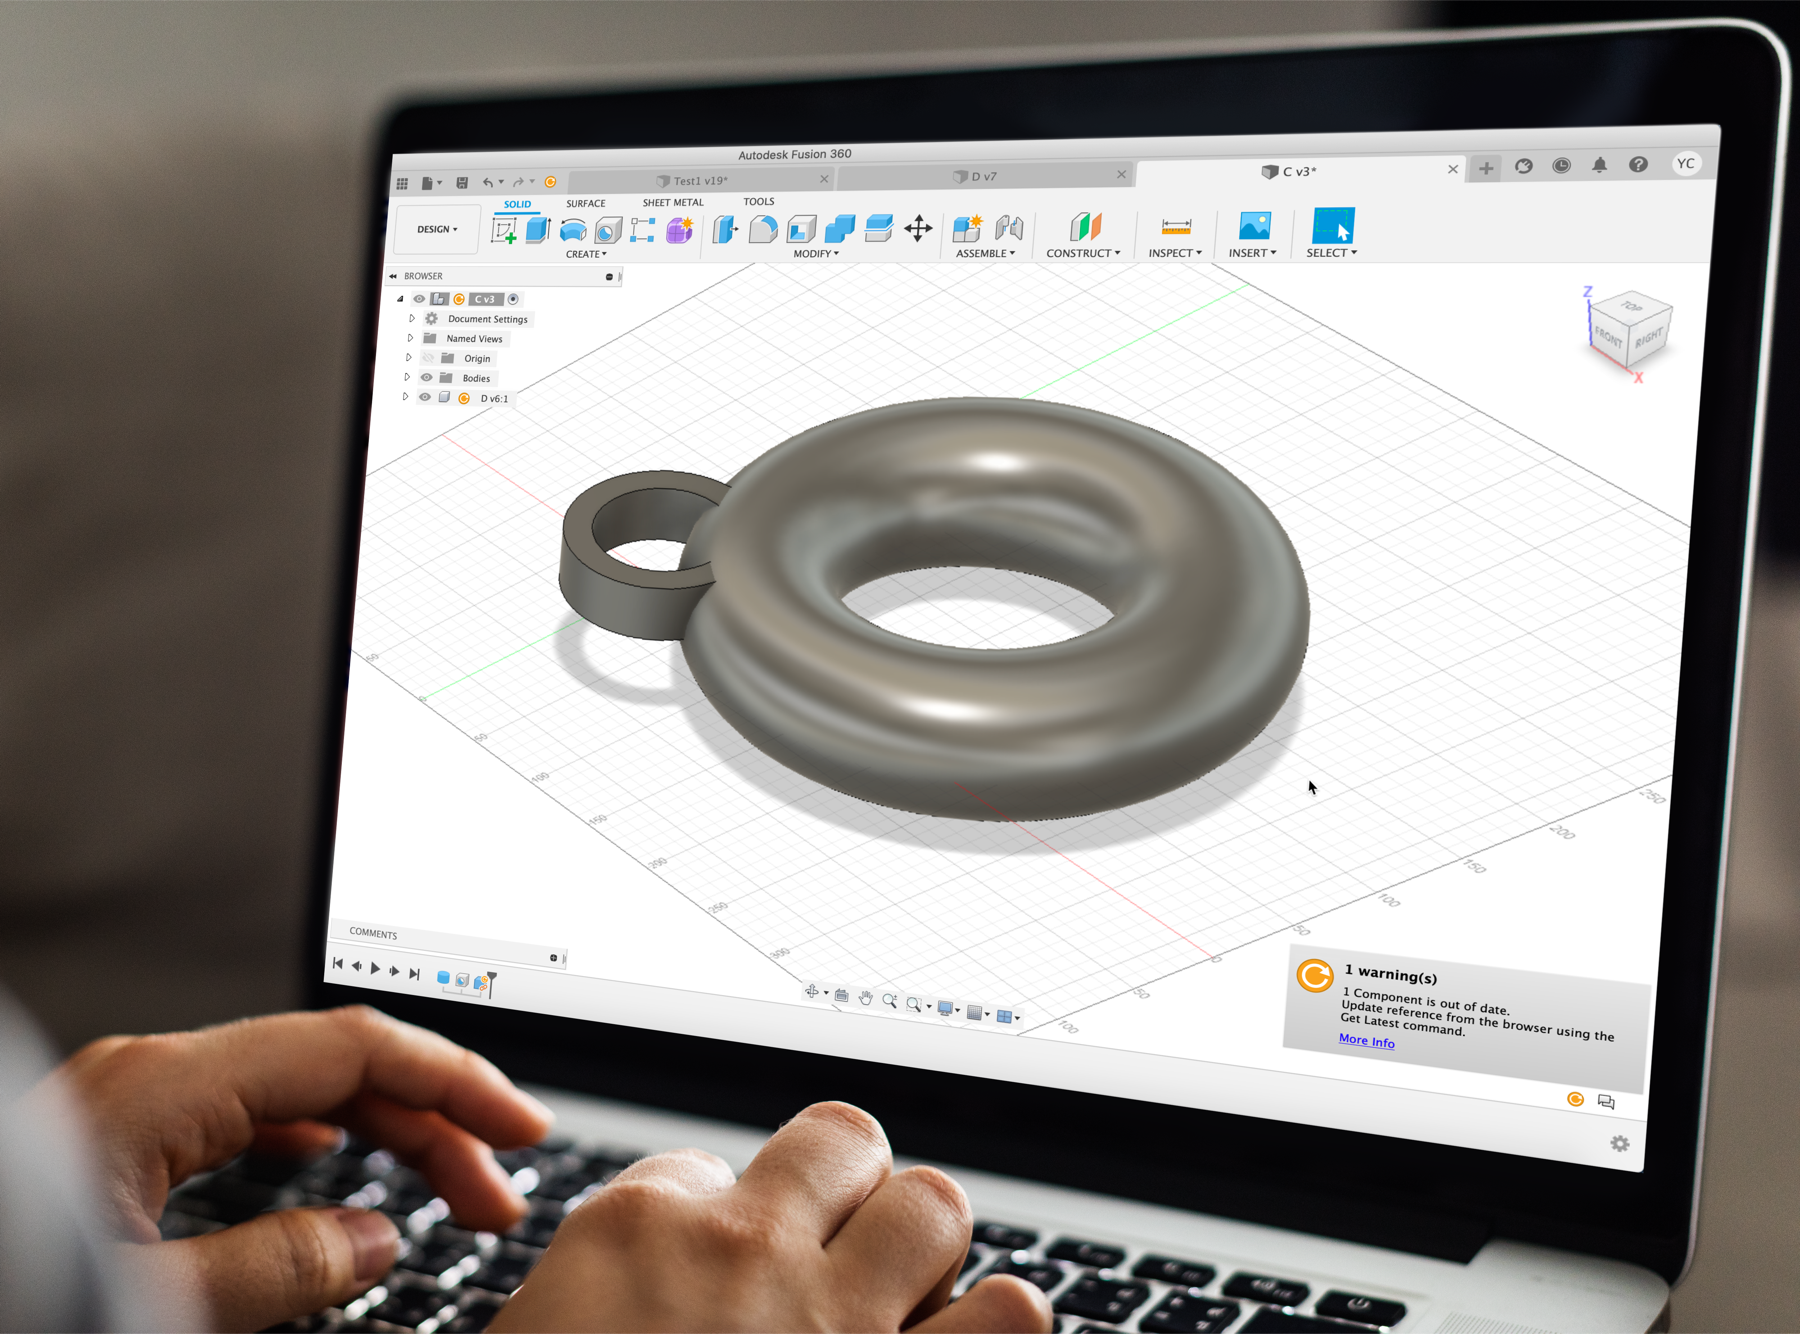
Task: Select the Move/Copy arrows tool
Action: tap(918, 228)
